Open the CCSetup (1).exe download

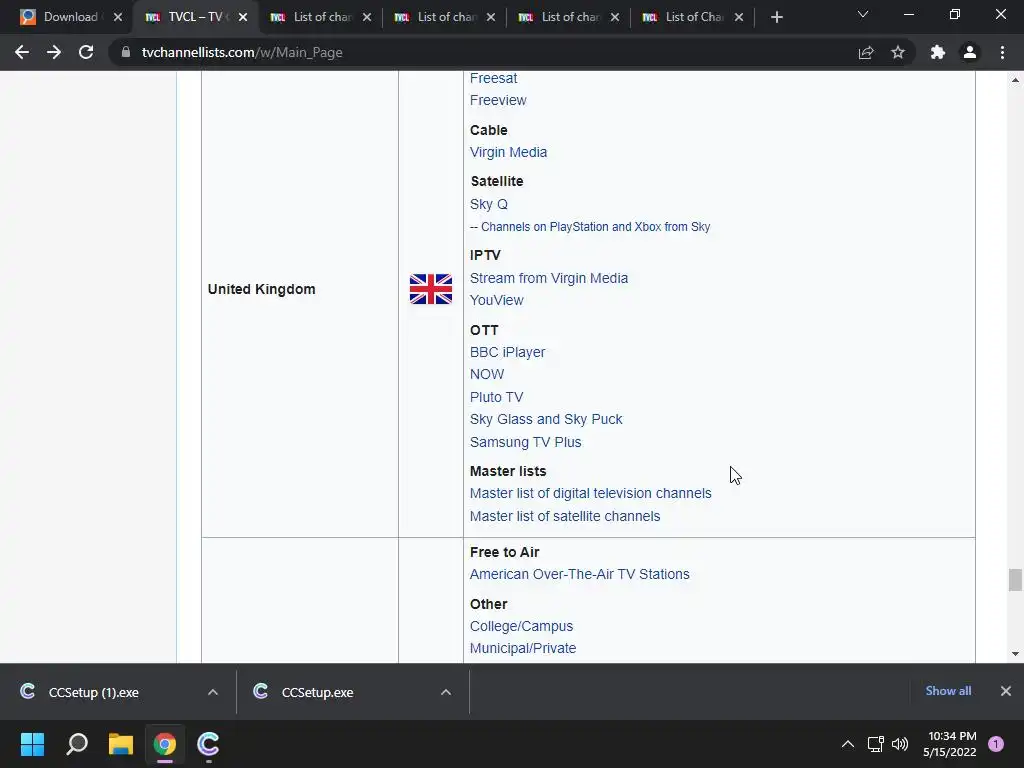click(93, 692)
